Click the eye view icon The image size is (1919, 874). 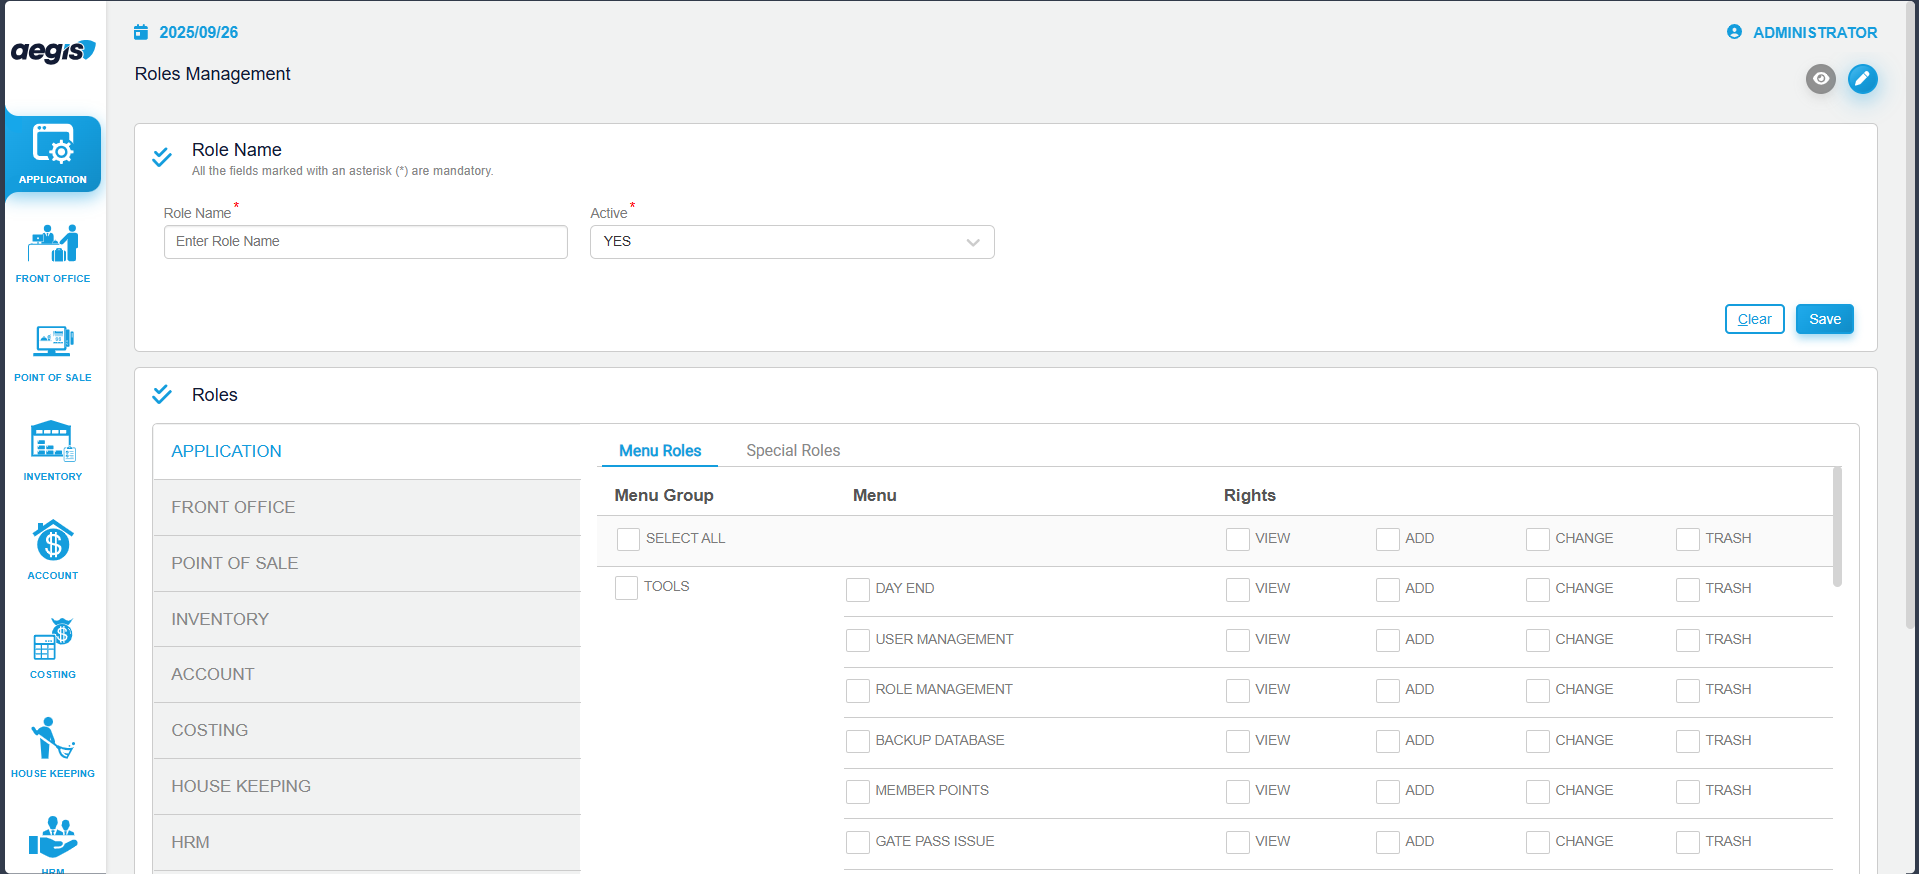pos(1820,79)
